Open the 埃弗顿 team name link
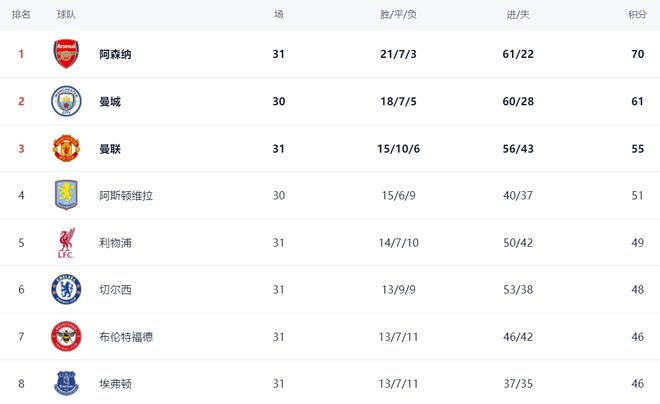660x404 pixels. [x=115, y=384]
